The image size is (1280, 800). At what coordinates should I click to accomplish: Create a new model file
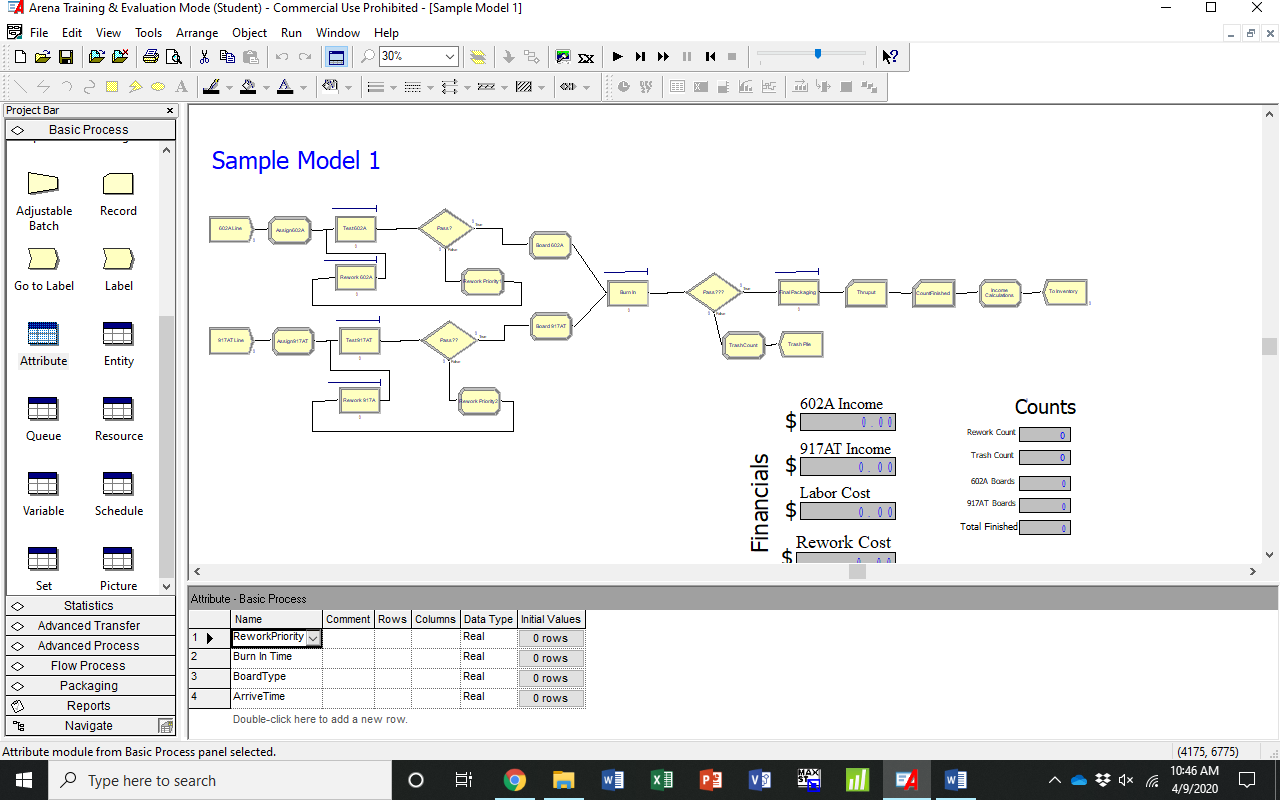pos(20,57)
